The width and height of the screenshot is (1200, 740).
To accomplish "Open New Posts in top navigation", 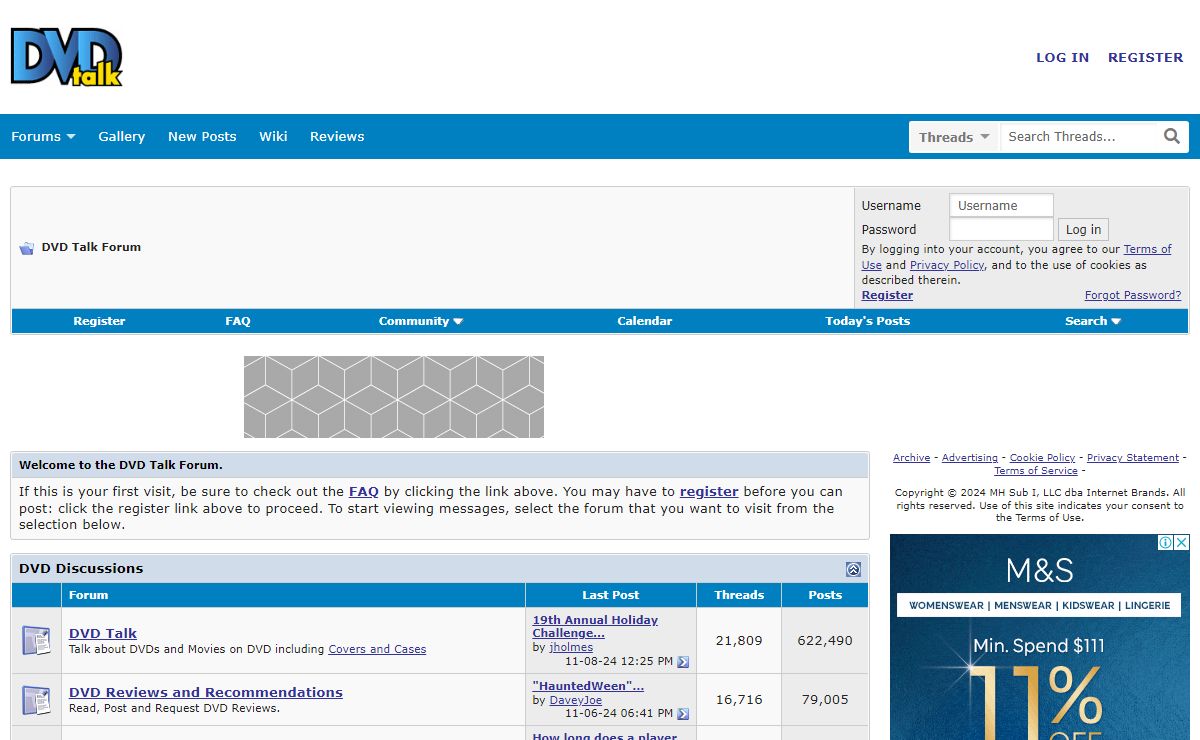I will point(202,137).
